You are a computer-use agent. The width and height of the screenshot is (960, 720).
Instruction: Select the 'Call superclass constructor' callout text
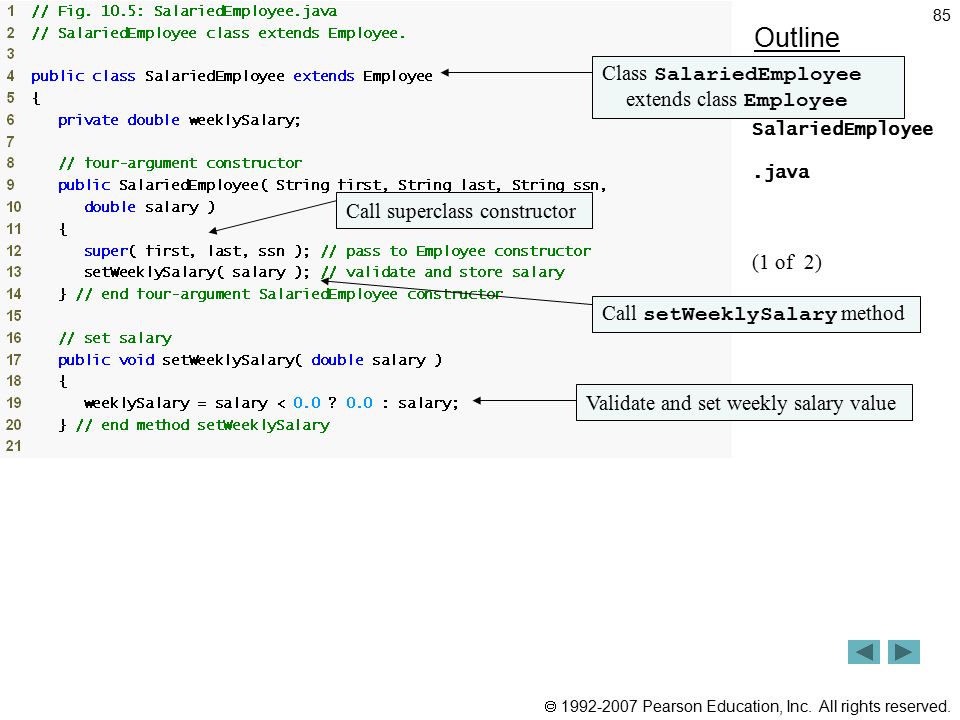(461, 211)
